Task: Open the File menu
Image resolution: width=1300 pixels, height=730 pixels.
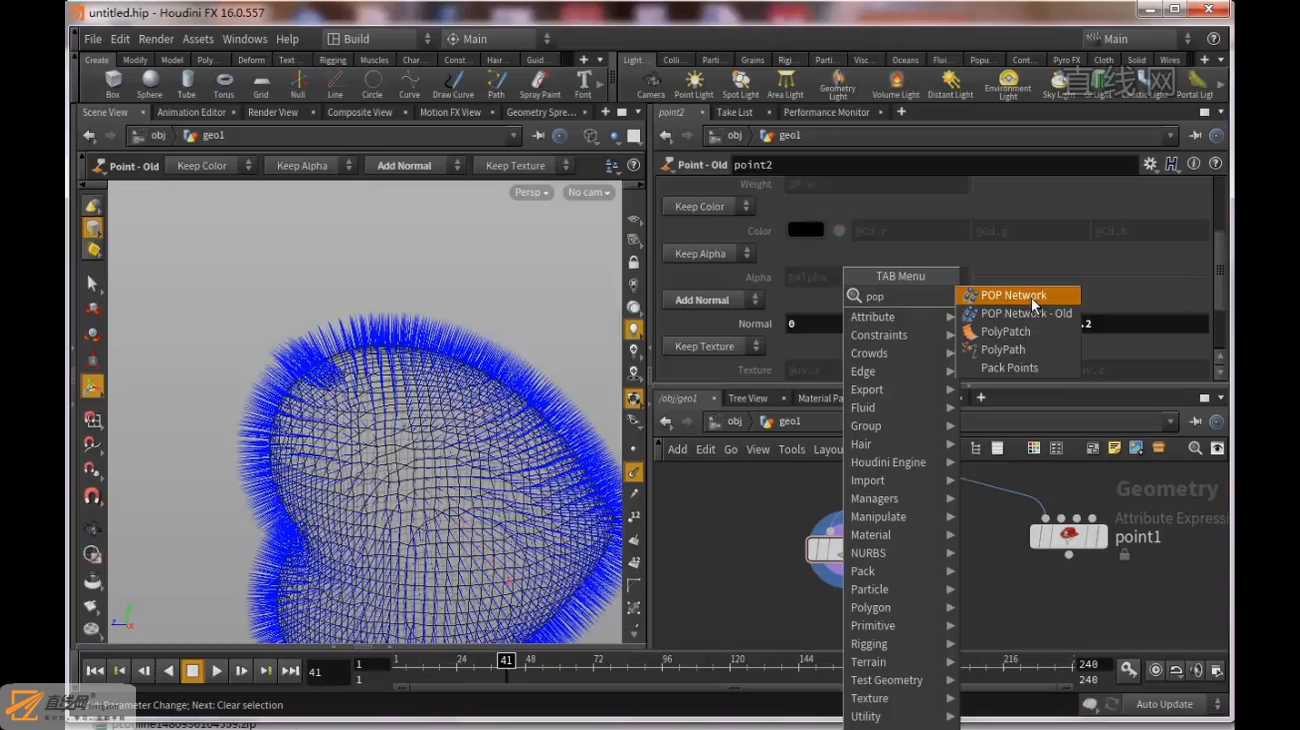Action: [x=93, y=39]
